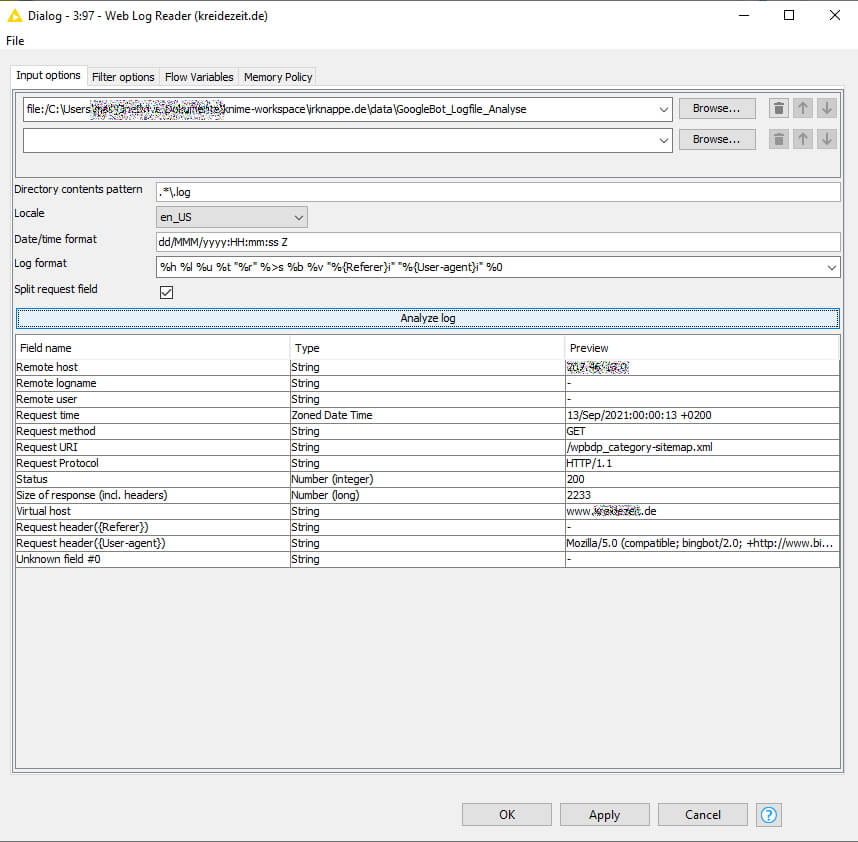Screen dimensions: 858x842
Task: Click the Cancel button
Action: [x=703, y=815]
